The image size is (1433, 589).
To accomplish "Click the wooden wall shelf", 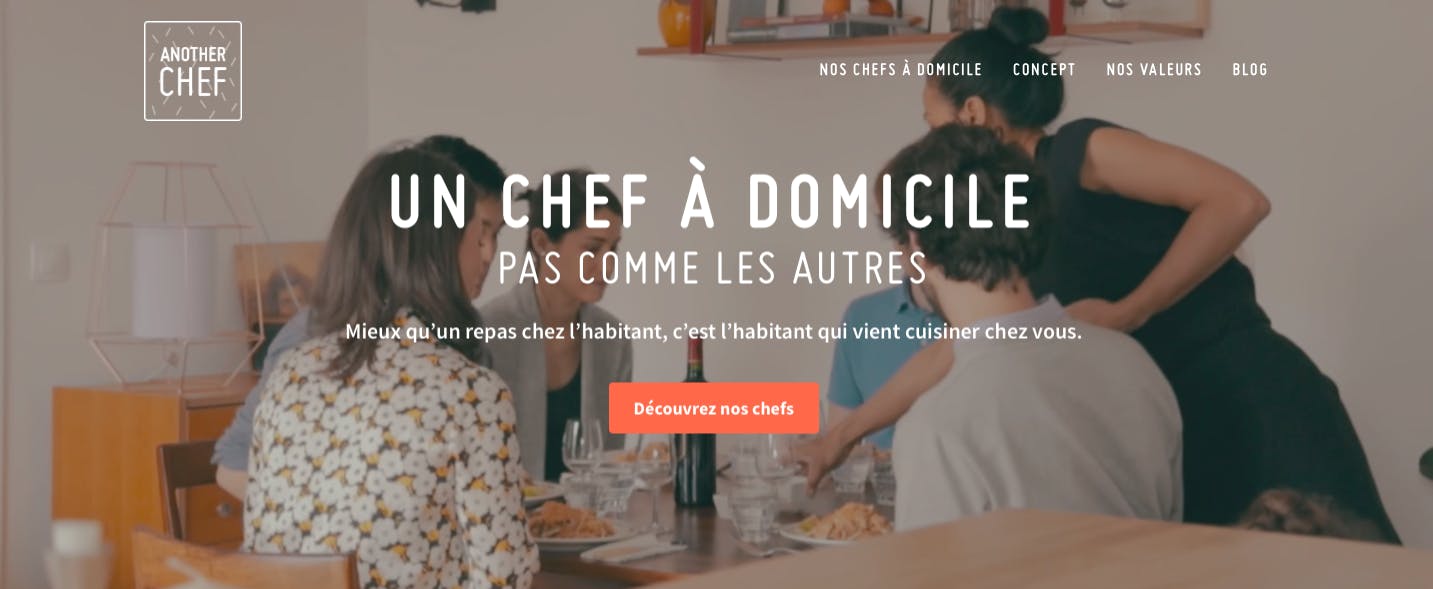I will click(920, 38).
